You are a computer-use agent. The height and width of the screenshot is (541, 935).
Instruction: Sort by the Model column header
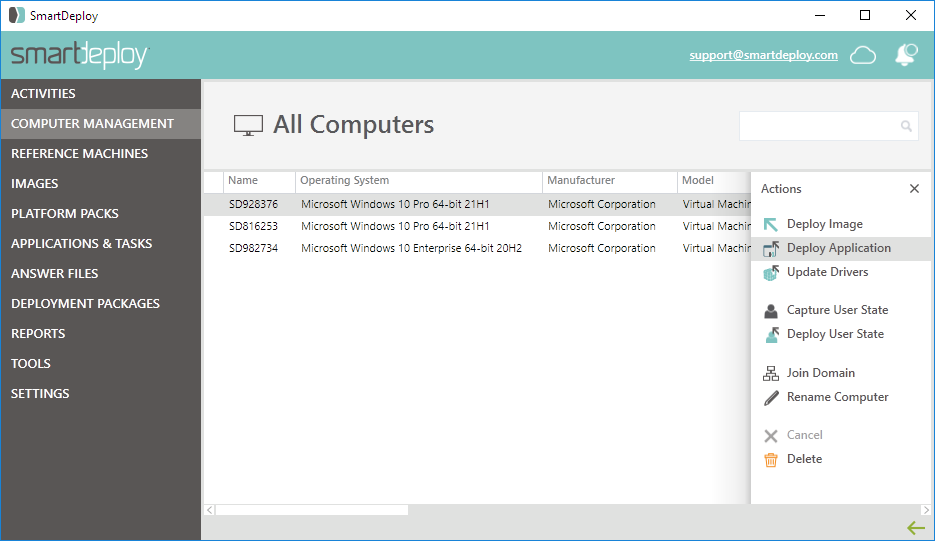coord(714,181)
